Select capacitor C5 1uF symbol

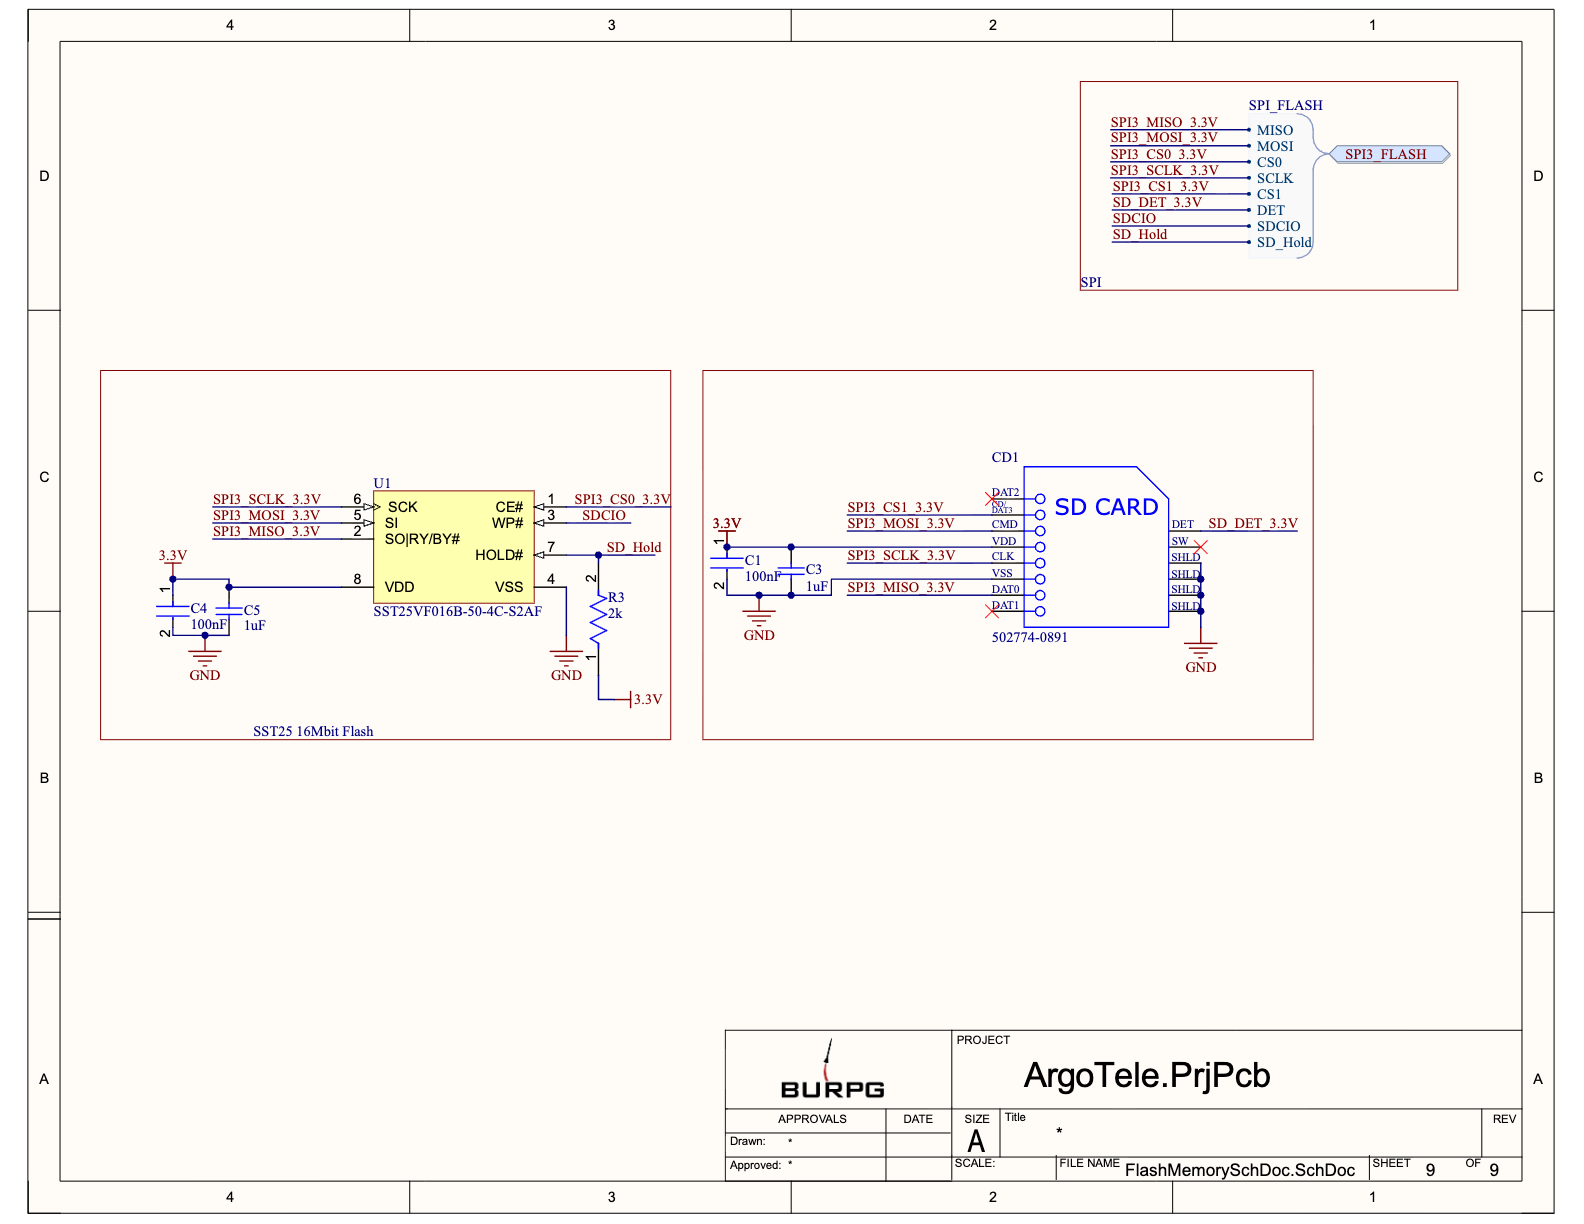click(230, 610)
